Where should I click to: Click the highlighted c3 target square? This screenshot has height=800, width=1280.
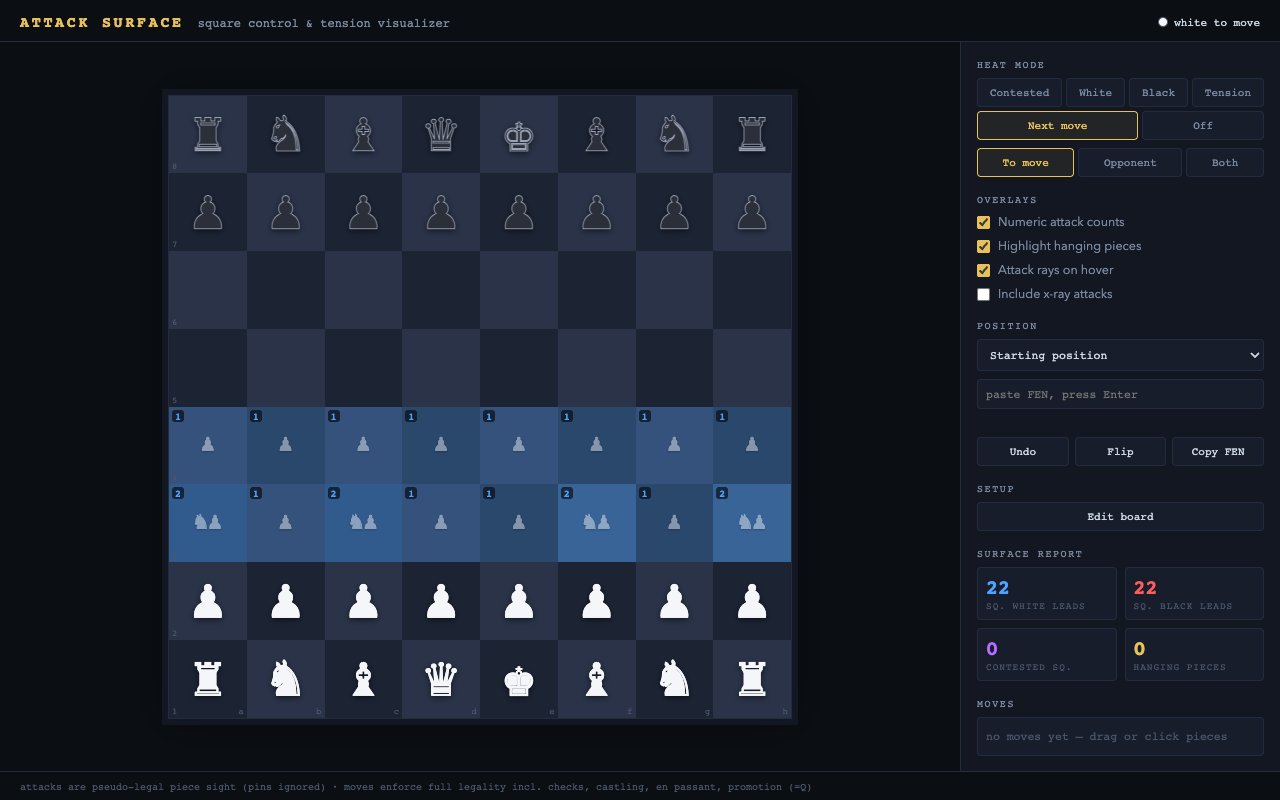pos(363,523)
